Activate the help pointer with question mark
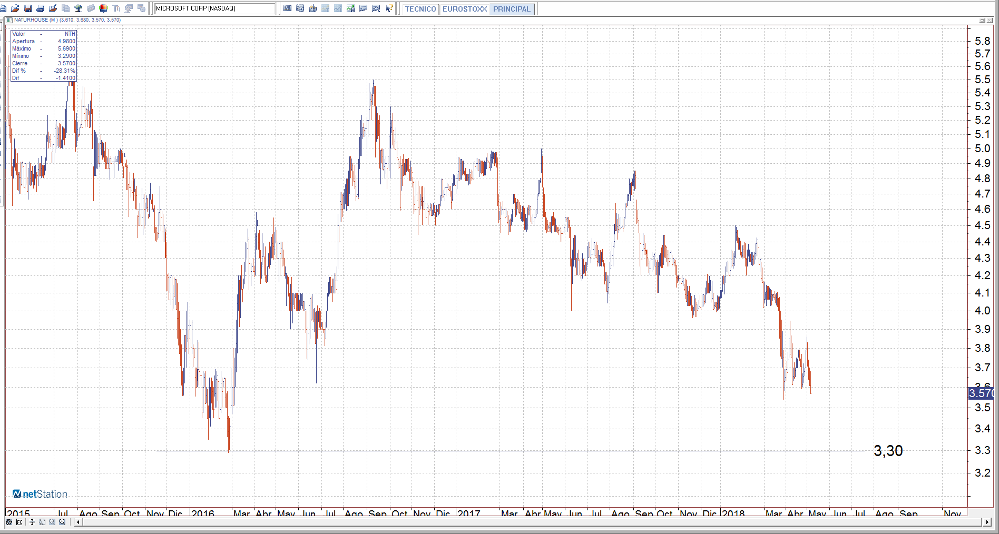Screen dimensions: 999x534 (x=388, y=8)
